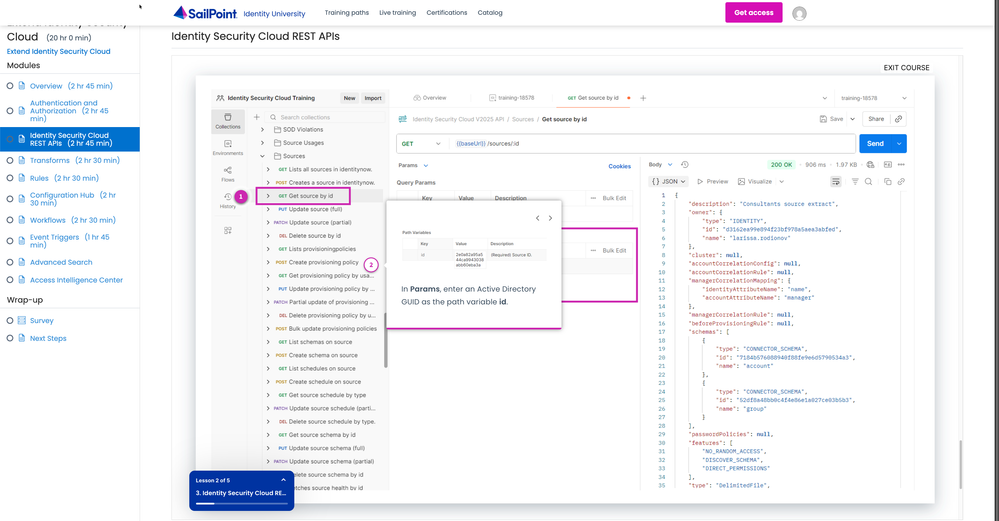Open the Send button dropdown arrow
The height and width of the screenshot is (521, 999).
coord(899,144)
